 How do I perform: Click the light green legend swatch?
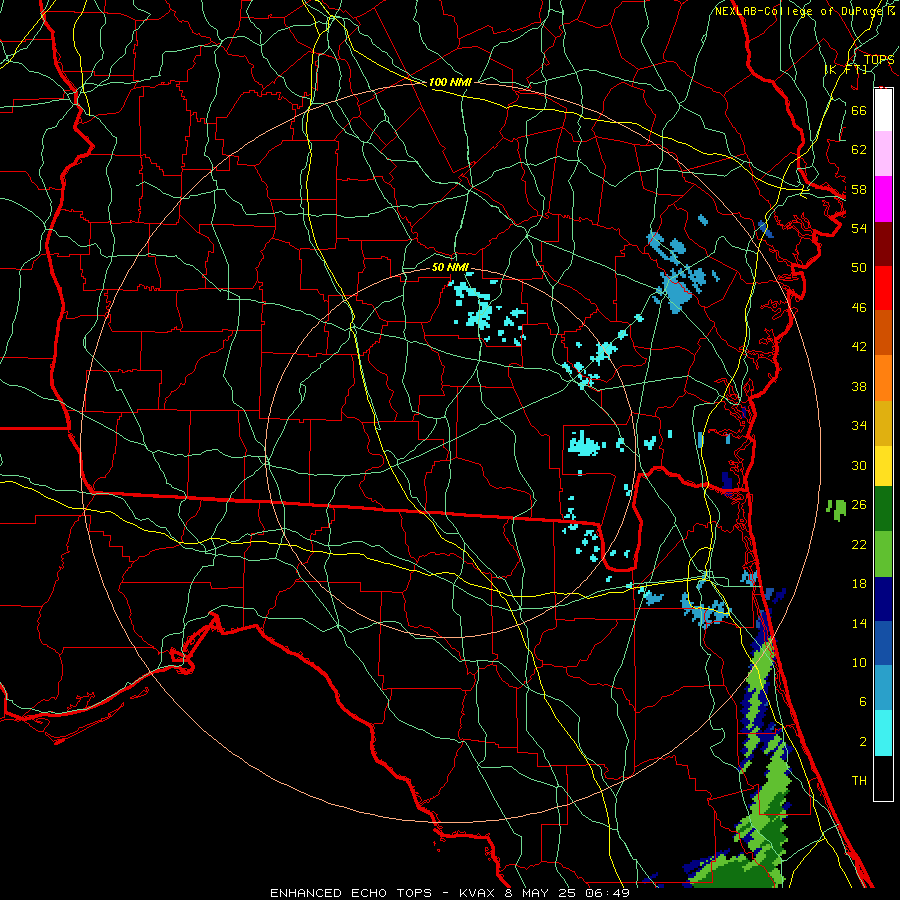pyautogui.click(x=883, y=554)
